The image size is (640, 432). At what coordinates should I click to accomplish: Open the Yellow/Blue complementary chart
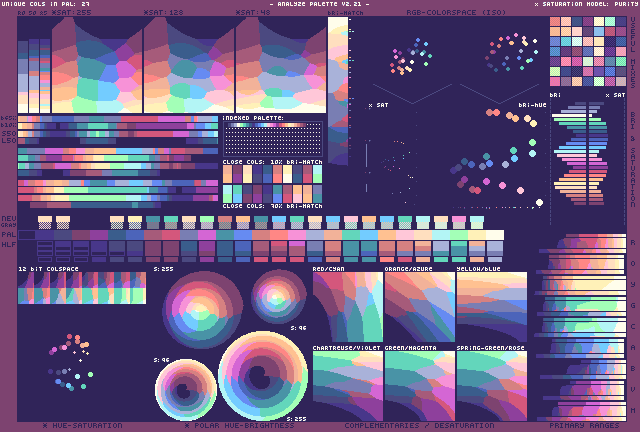click(492, 307)
